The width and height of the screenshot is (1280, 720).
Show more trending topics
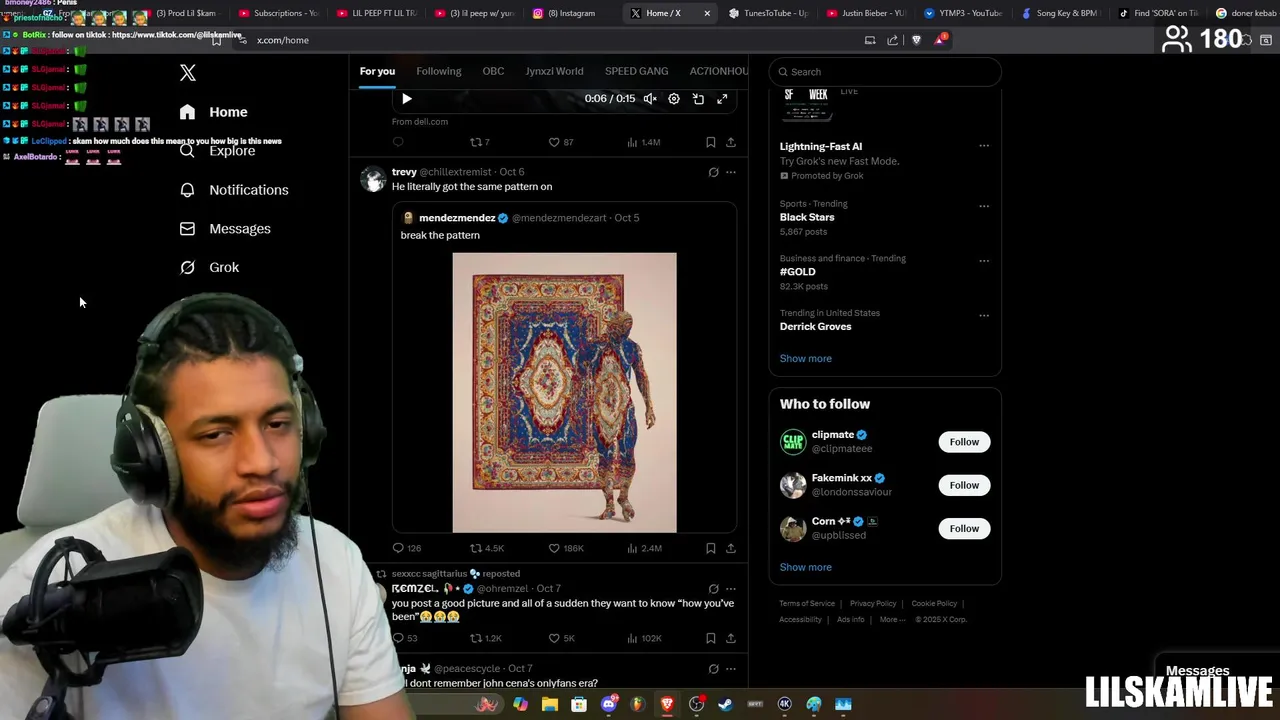click(x=806, y=358)
